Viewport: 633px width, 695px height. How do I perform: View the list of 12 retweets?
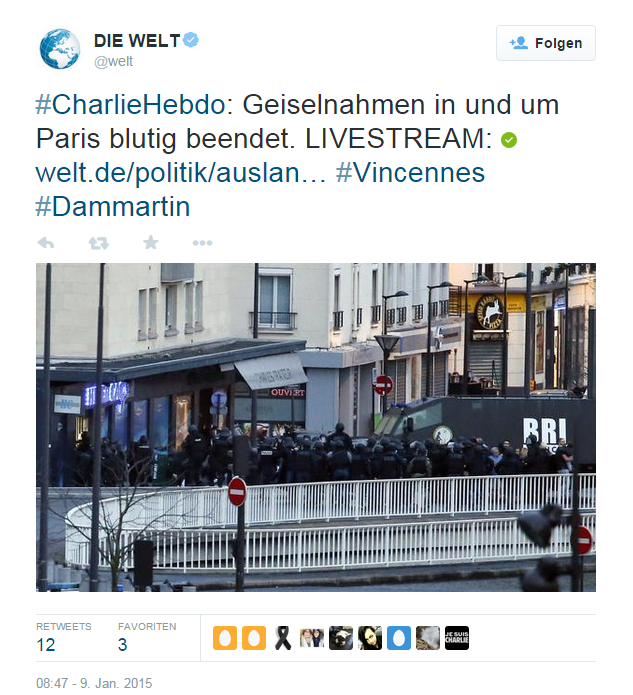64,637
